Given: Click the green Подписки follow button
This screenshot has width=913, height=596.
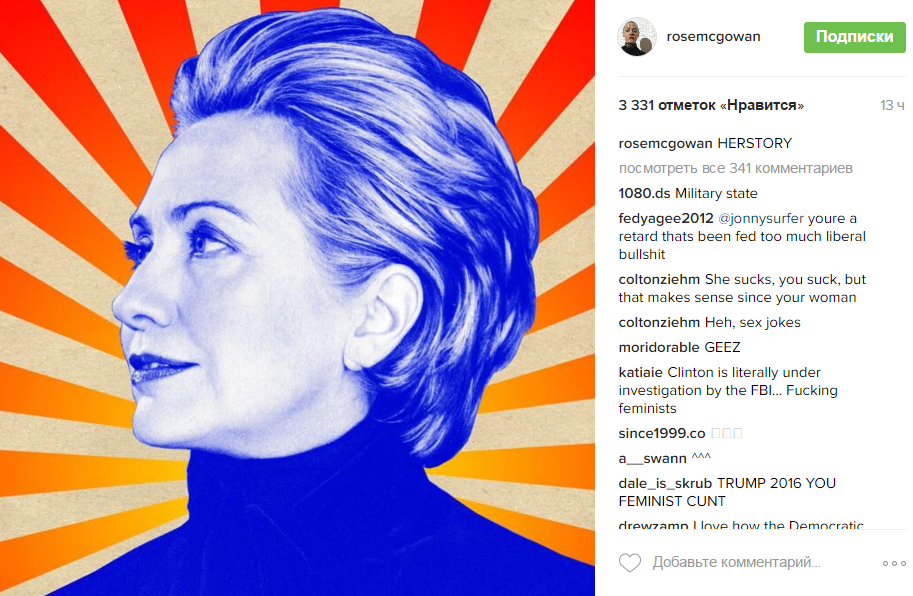Looking at the screenshot, I should point(854,37).
